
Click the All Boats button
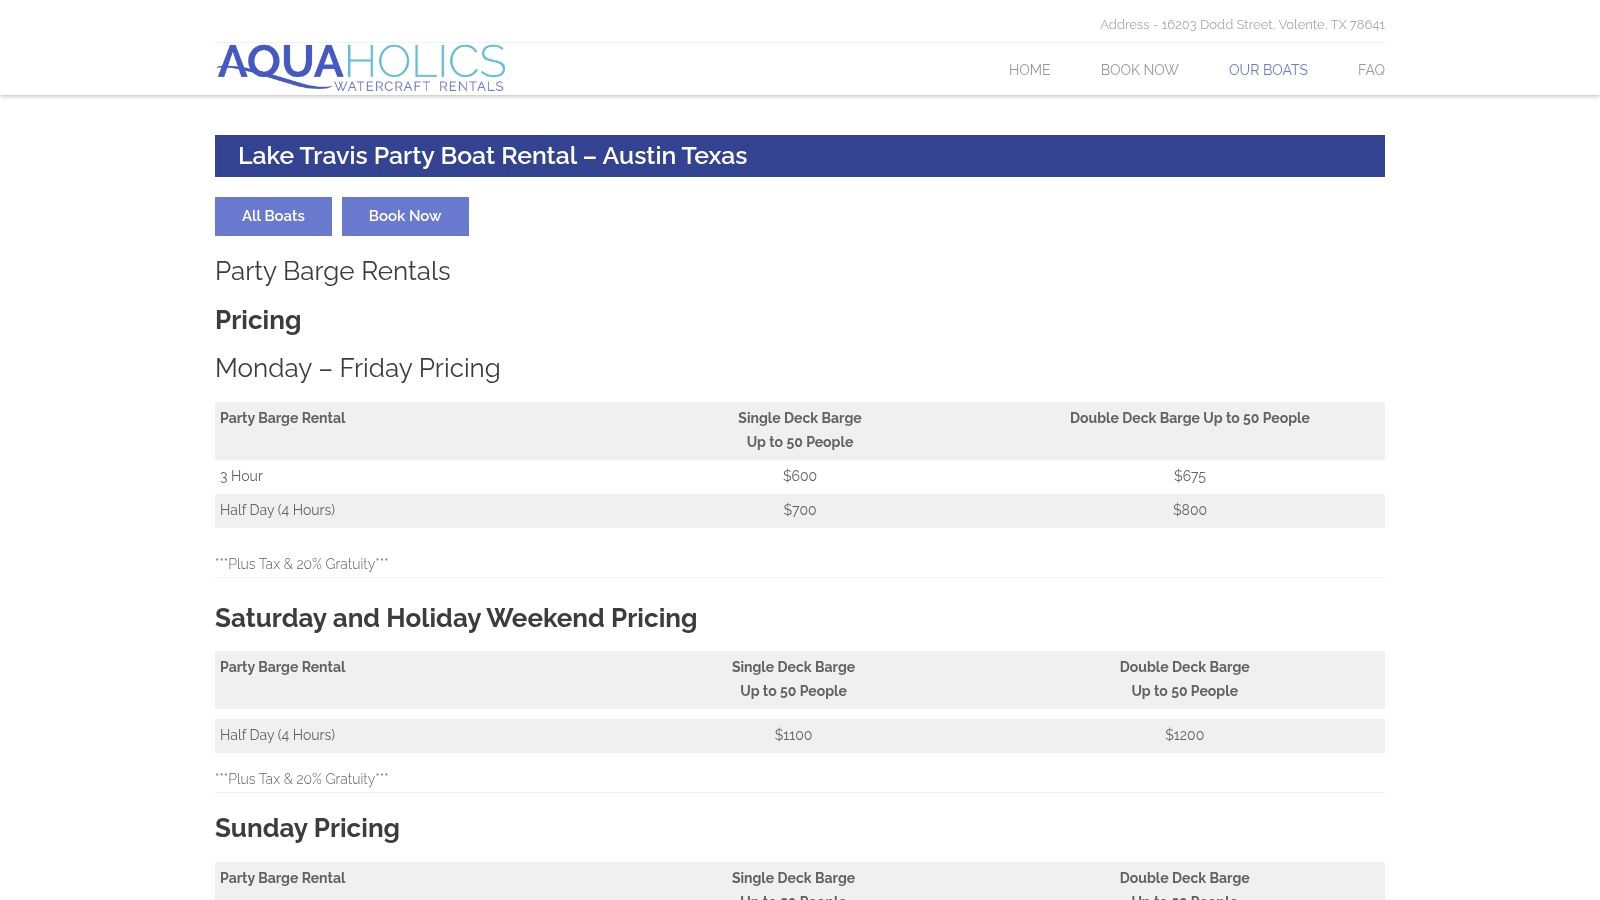[273, 216]
